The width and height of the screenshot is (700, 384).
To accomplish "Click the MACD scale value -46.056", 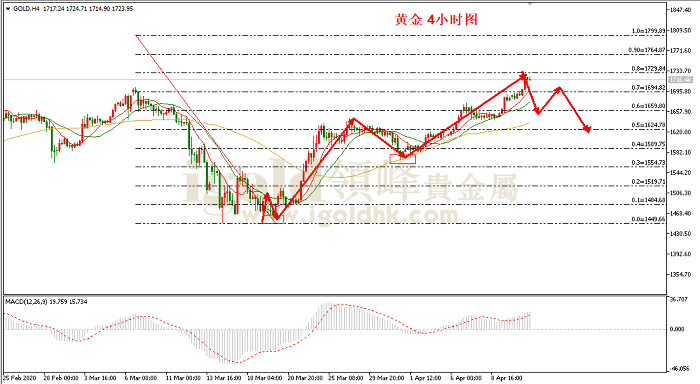I will [x=680, y=369].
